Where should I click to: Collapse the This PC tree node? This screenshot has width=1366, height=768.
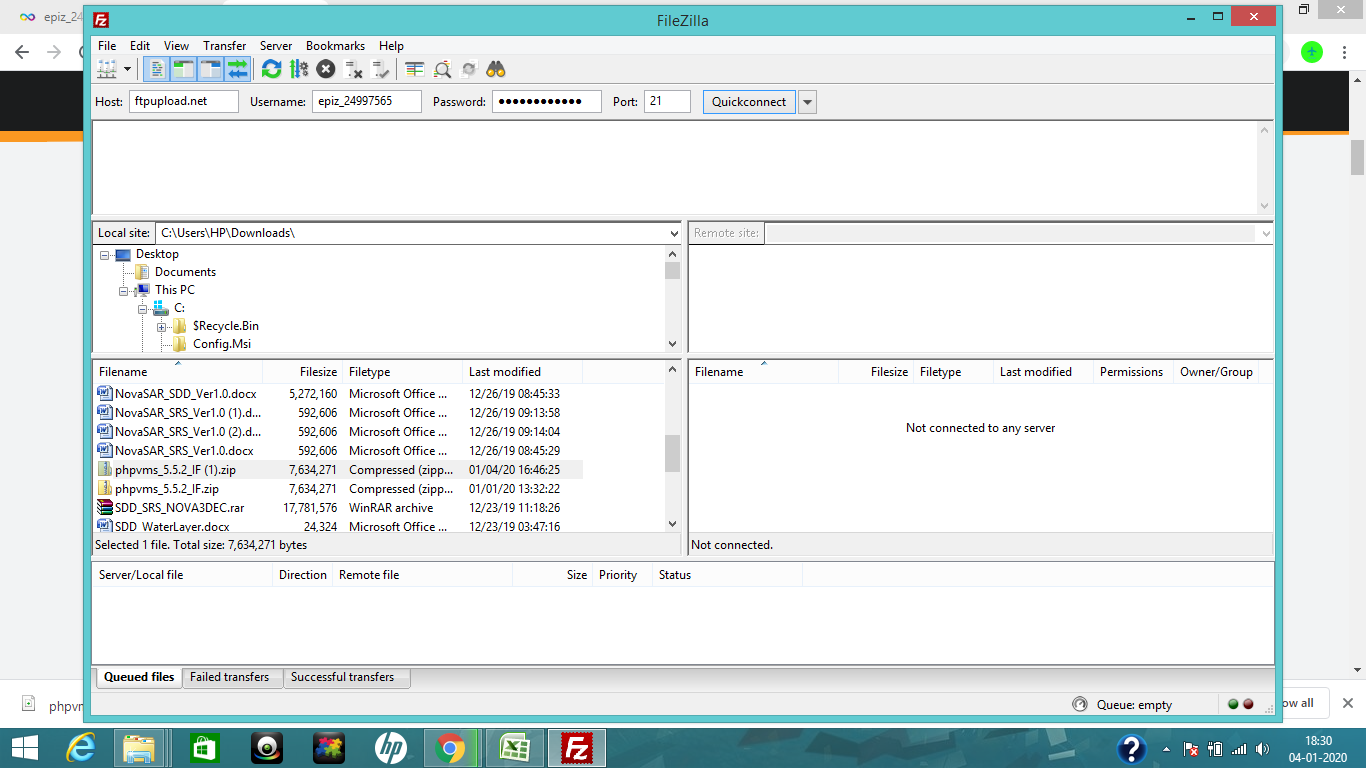(123, 291)
